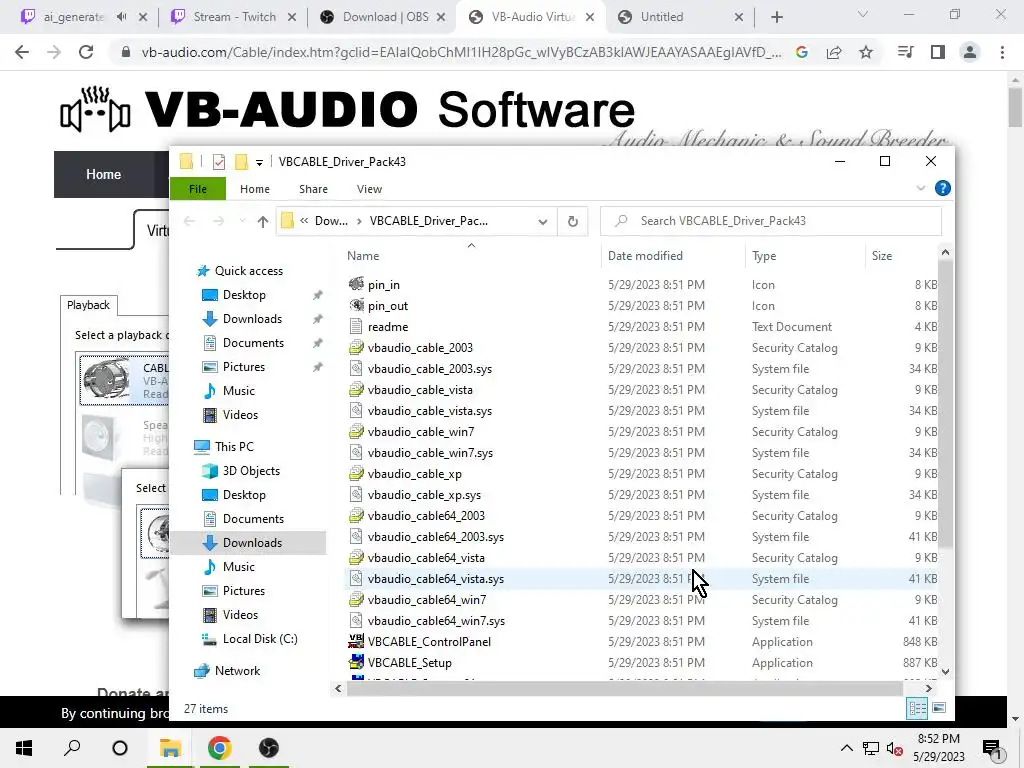Select the vbaudio_cable_xp file name
1024x768 pixels.
coord(415,473)
